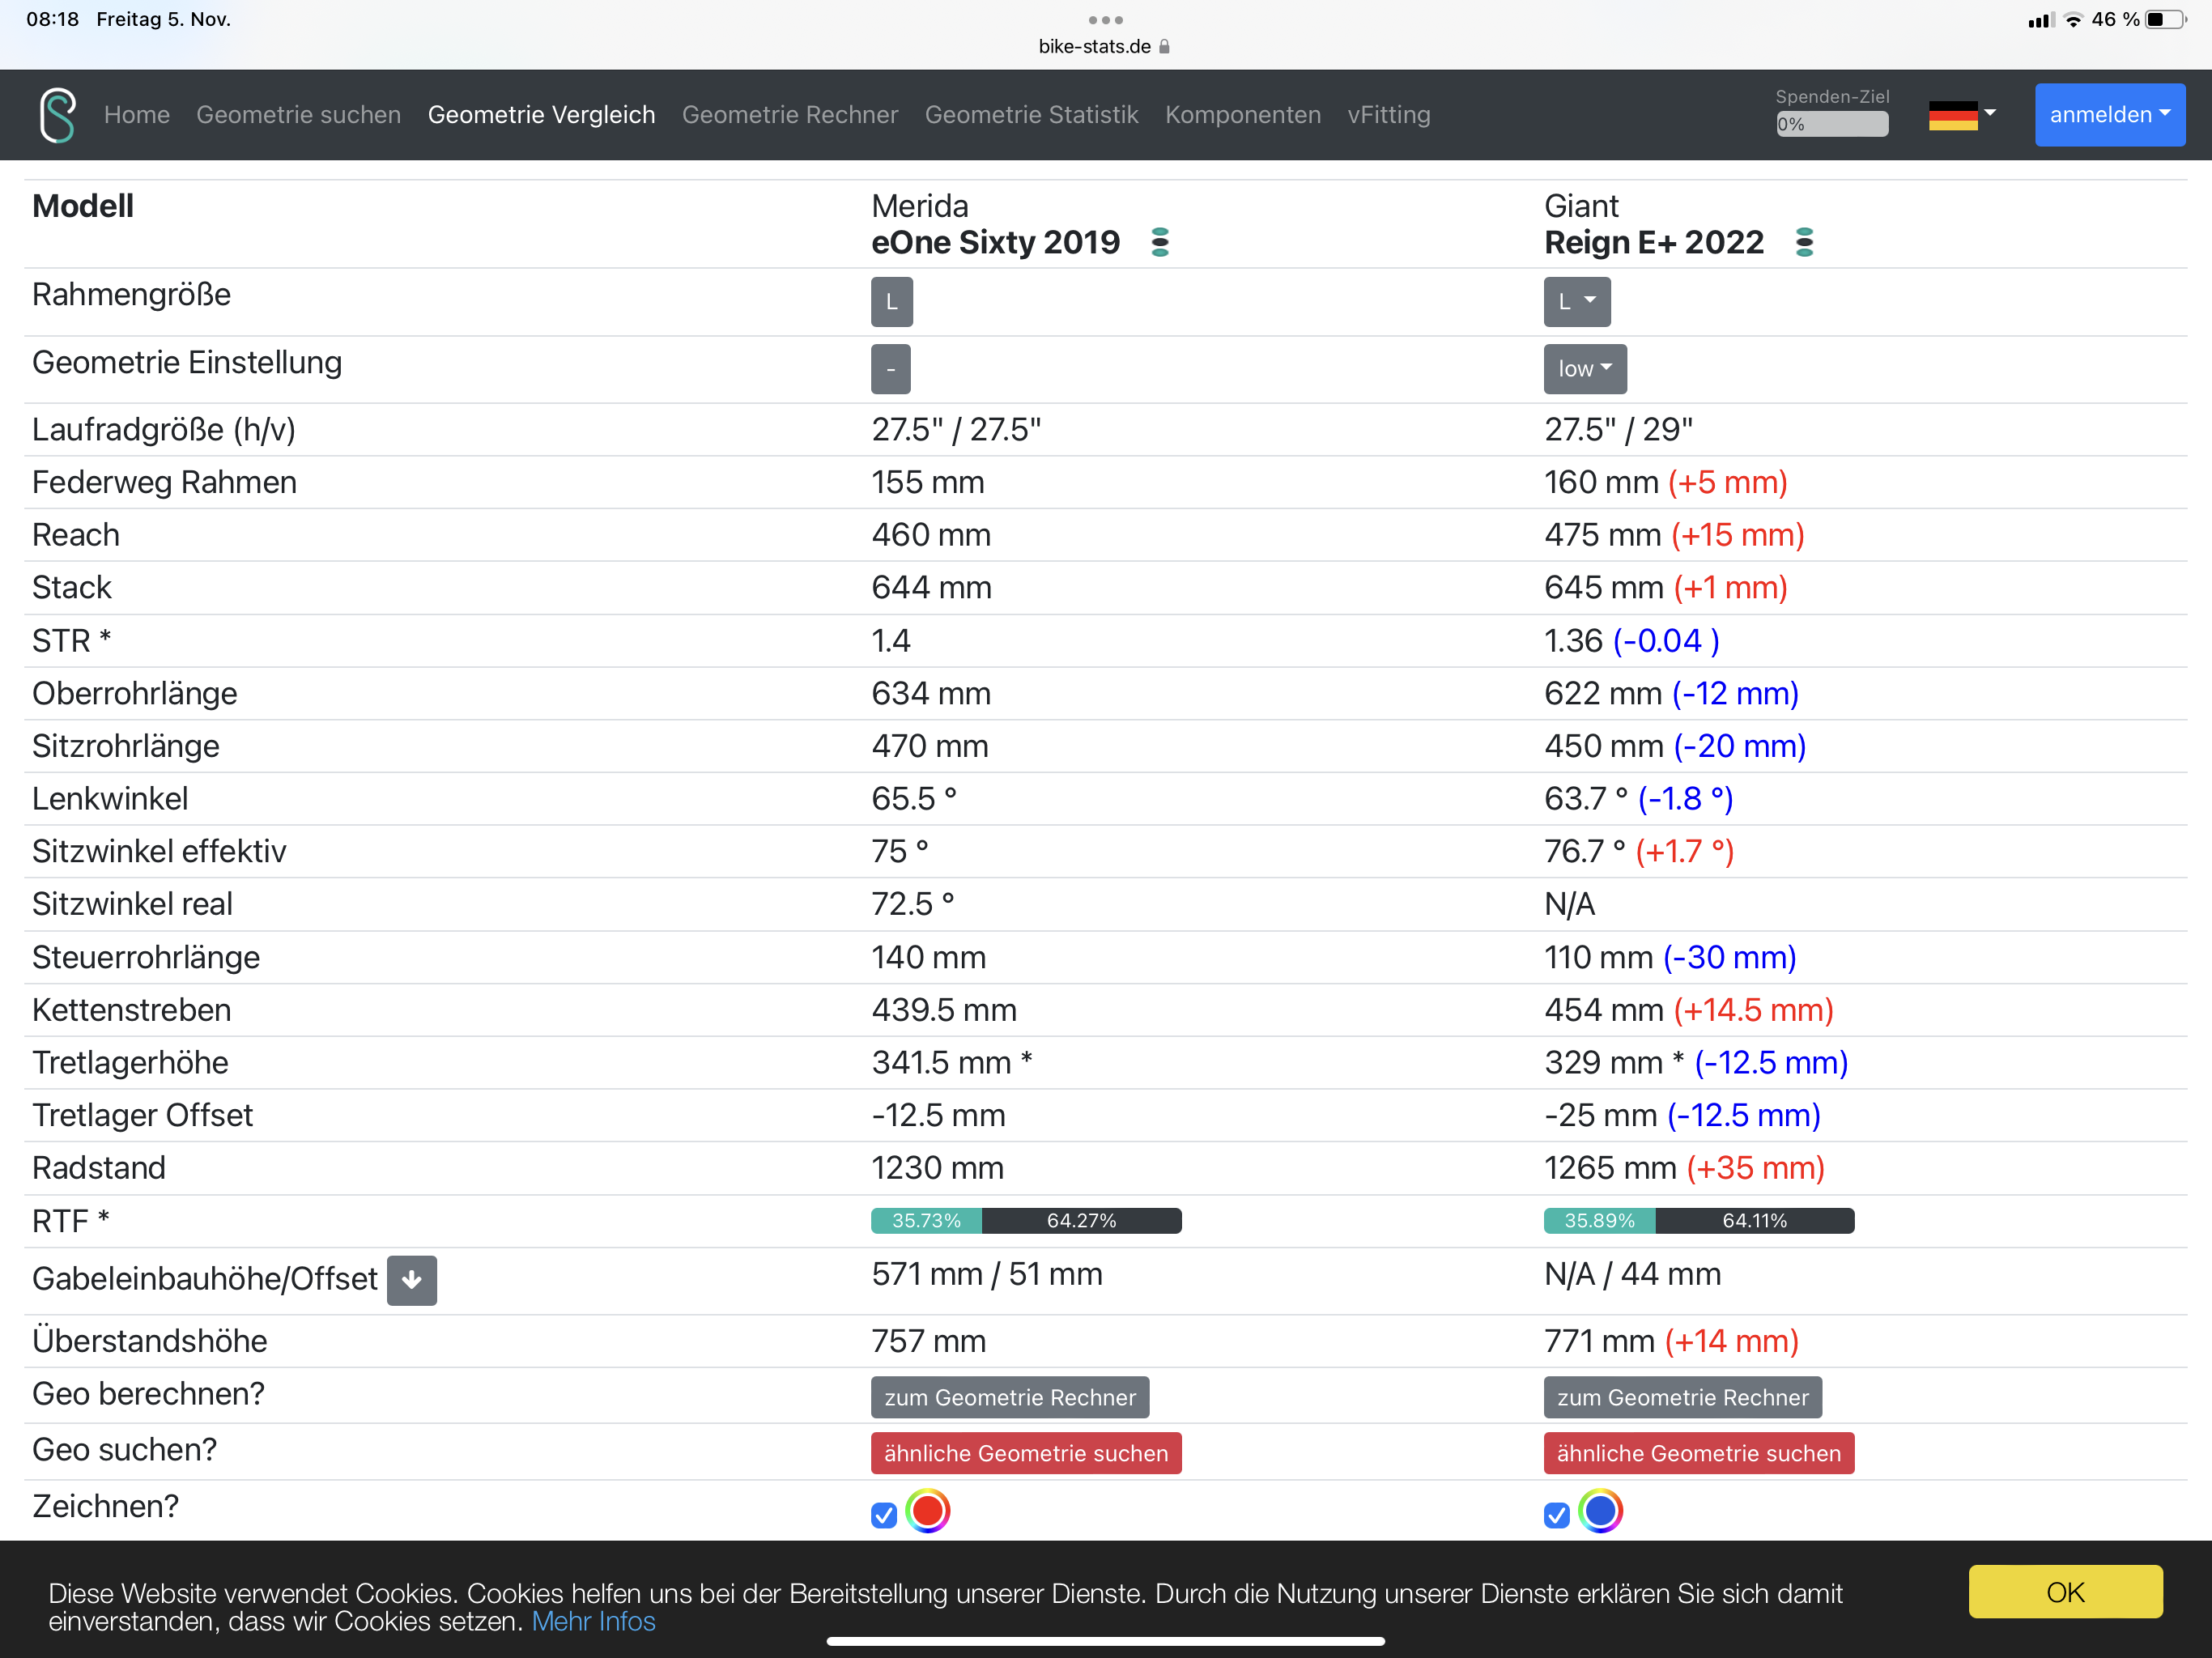Open the red drawing color picker for Merida

927,1510
